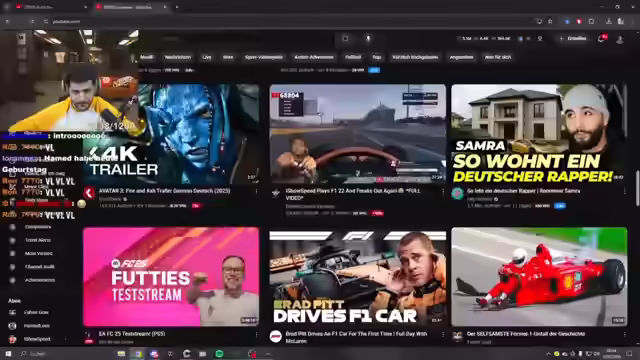Open the Brad Pitt Drives F1 Car thumbnail
The width and height of the screenshot is (640, 360).
(x=358, y=277)
